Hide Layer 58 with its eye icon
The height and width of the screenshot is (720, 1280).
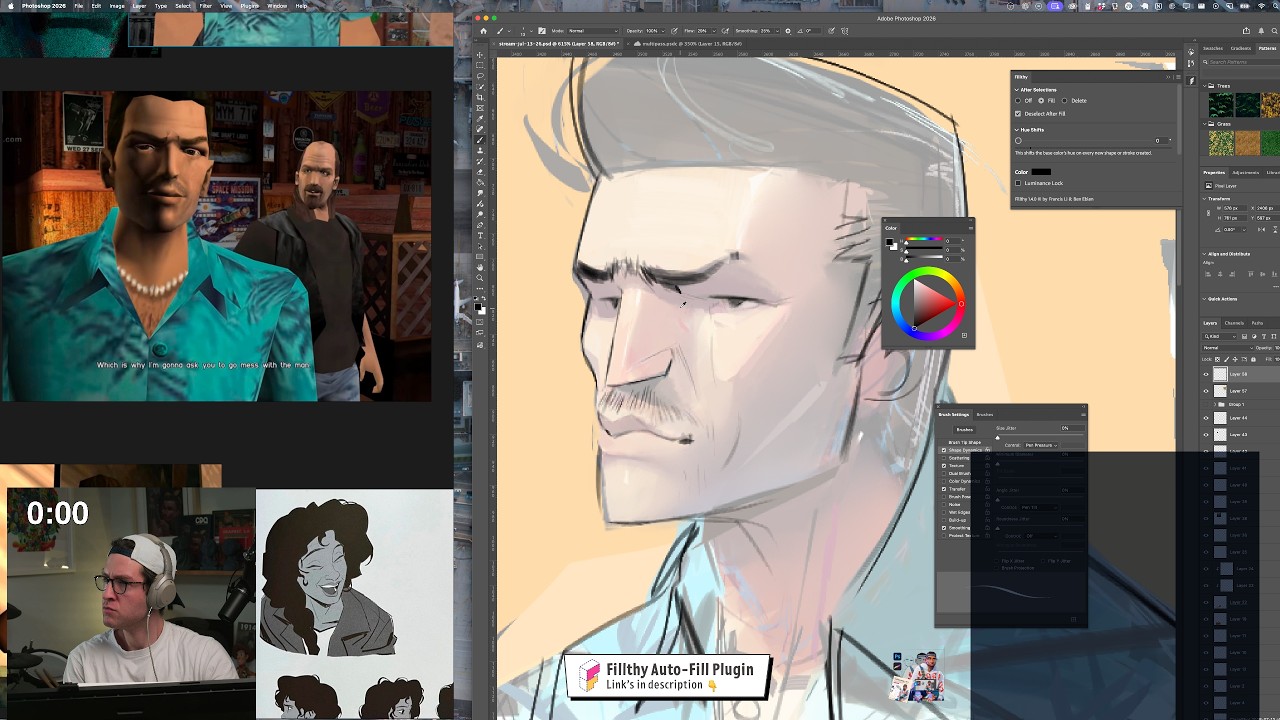pos(1206,375)
